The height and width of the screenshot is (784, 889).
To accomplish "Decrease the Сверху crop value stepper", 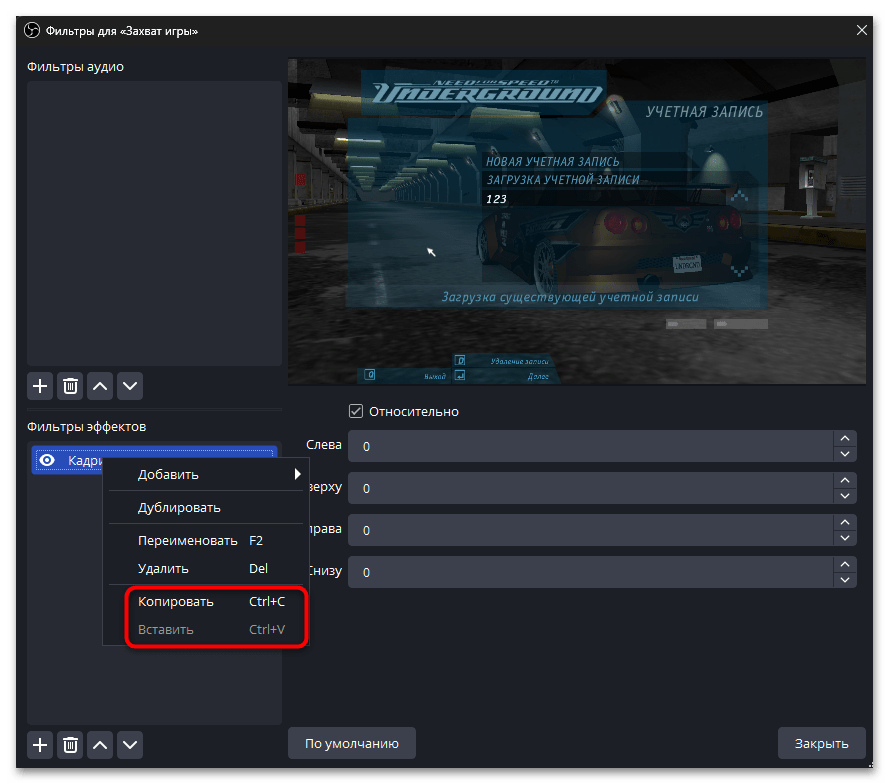I will (845, 495).
